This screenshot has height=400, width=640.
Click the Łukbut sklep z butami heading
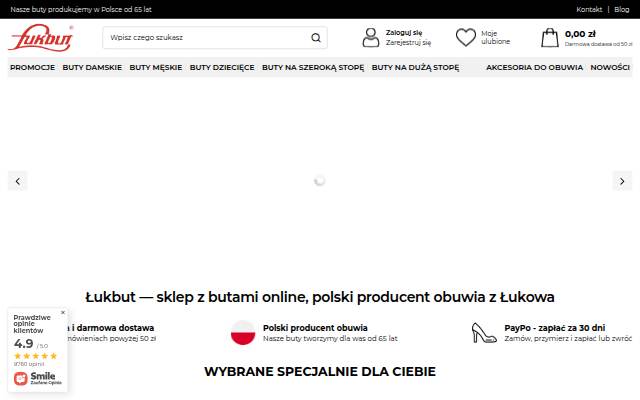(x=320, y=297)
